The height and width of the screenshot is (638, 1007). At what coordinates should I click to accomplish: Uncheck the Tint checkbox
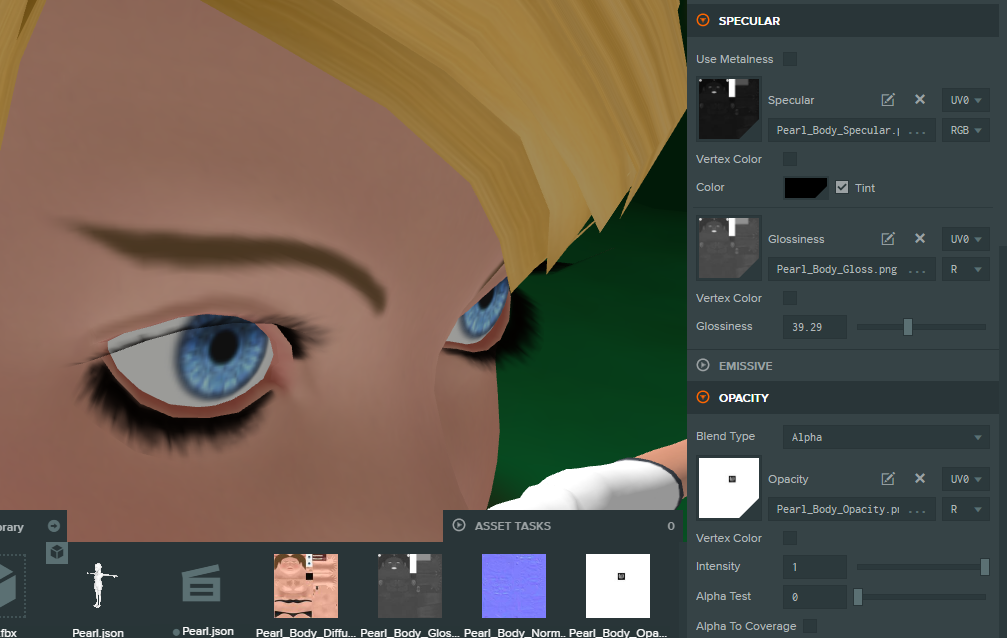tap(842, 188)
